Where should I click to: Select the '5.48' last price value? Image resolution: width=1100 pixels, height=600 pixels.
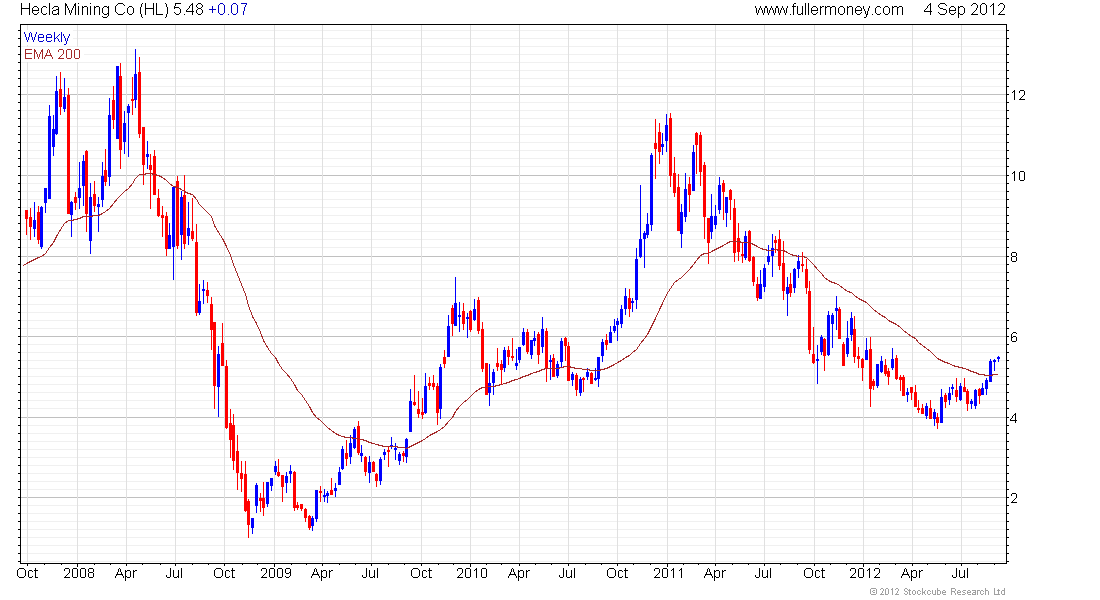point(188,10)
